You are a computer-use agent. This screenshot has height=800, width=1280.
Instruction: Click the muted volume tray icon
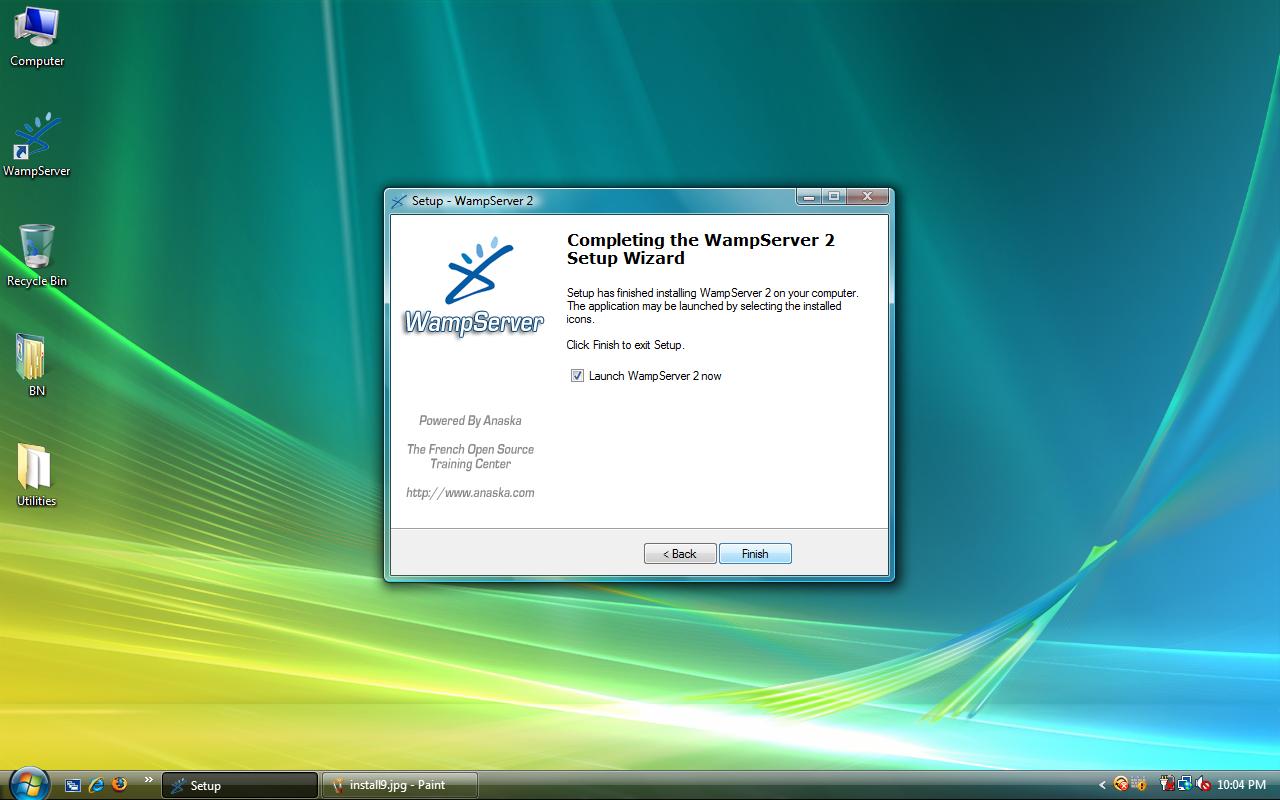[x=1203, y=785]
